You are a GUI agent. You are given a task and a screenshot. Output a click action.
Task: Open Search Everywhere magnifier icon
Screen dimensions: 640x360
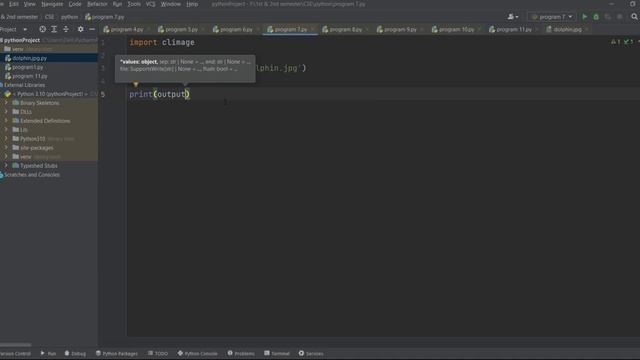pos(634,17)
